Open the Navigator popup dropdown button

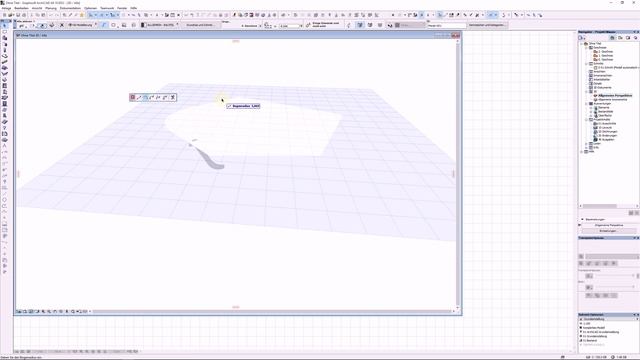[582, 38]
